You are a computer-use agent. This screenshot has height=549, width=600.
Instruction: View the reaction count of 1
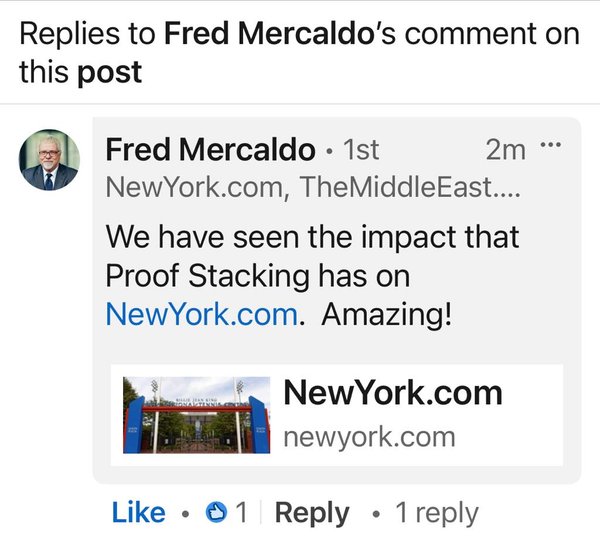tap(241, 513)
